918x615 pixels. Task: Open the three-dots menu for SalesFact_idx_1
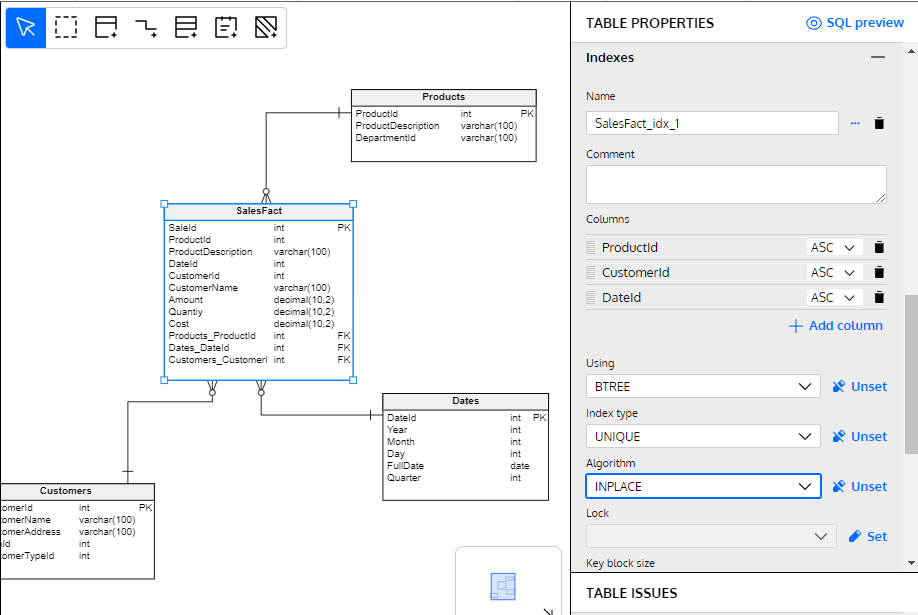tap(855, 124)
